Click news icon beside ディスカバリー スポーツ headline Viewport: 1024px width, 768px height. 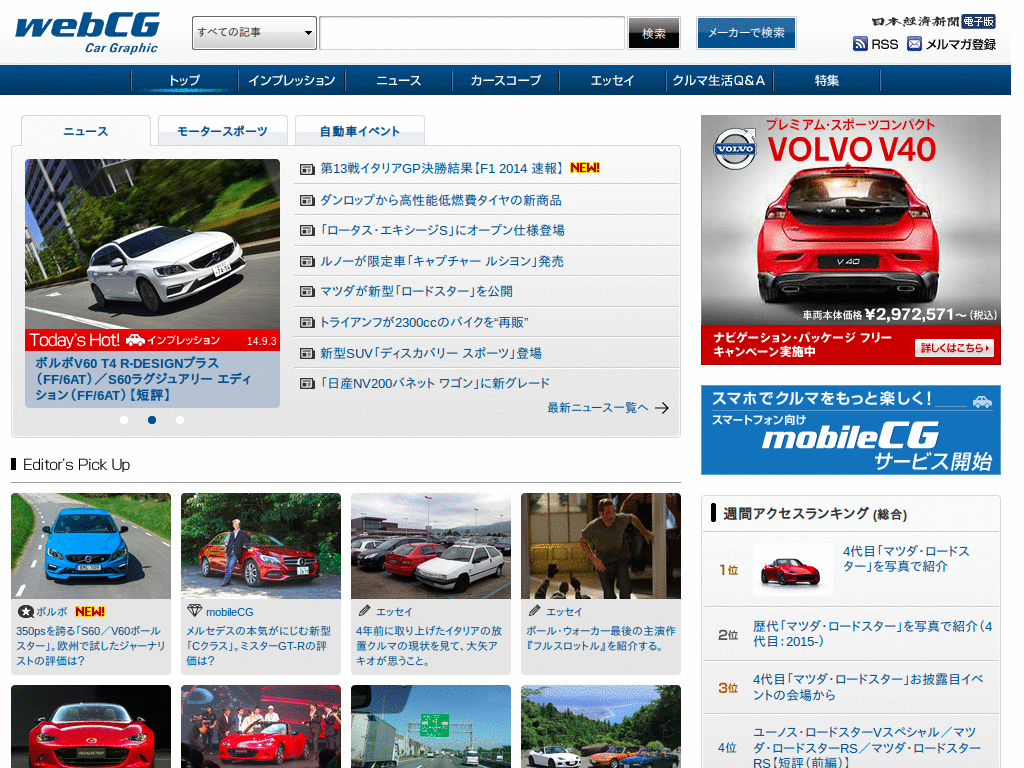307,353
